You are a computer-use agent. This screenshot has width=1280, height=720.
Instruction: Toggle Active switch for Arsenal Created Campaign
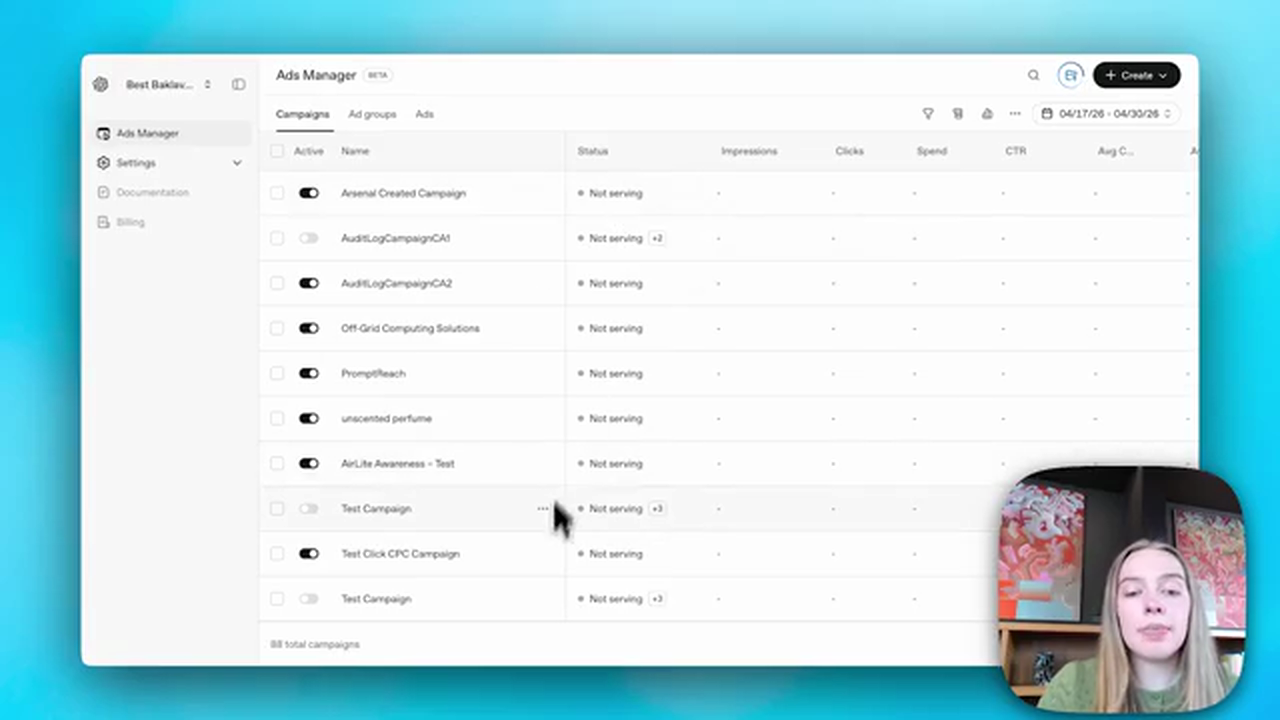(308, 193)
